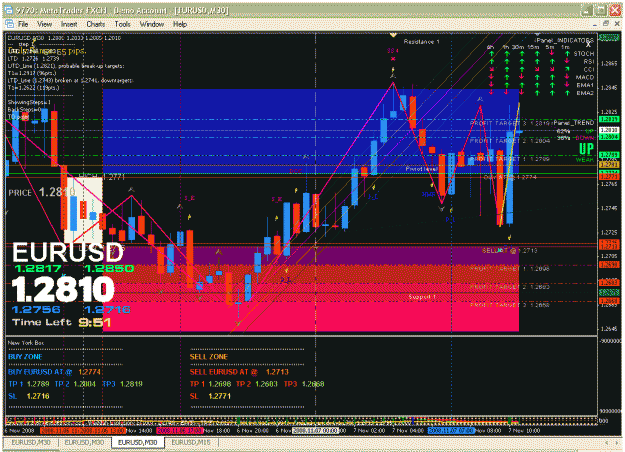Click the blue 1.2756 value
The height and width of the screenshot is (452, 625).
pyautogui.click(x=36, y=310)
